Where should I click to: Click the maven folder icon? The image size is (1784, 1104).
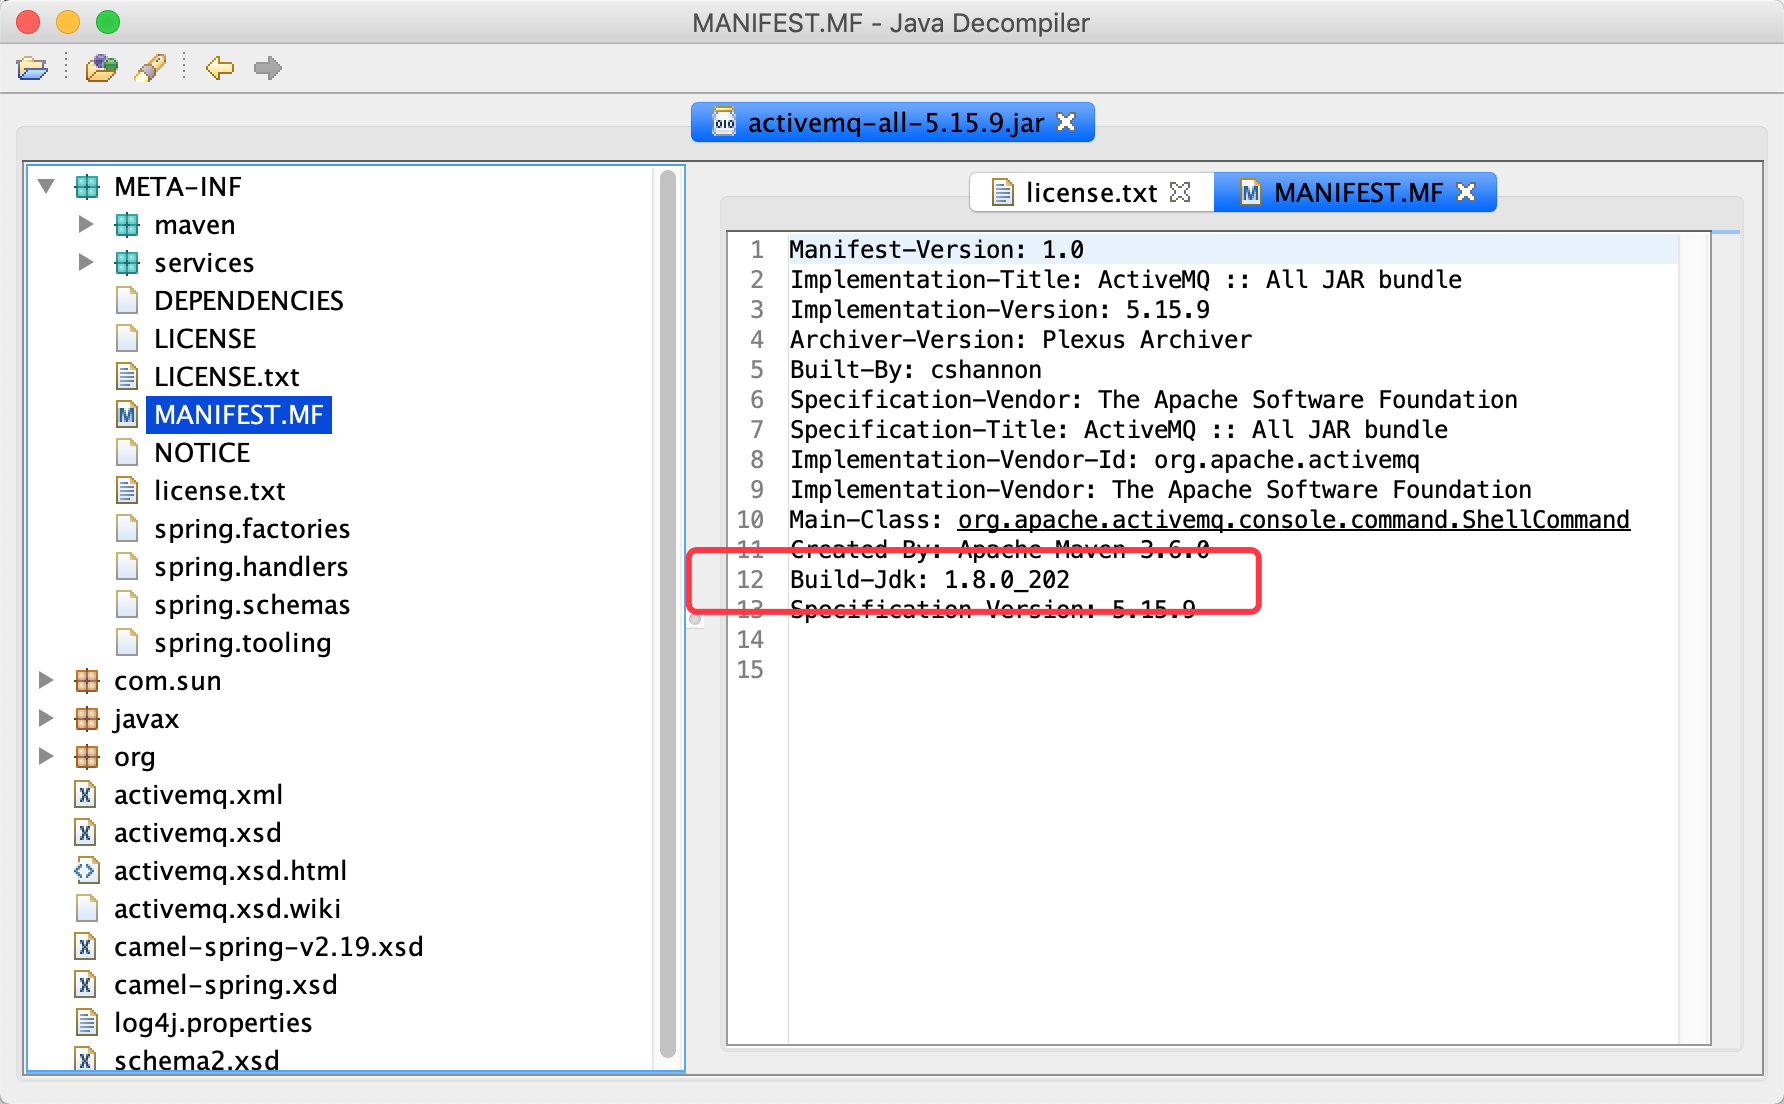click(x=127, y=225)
